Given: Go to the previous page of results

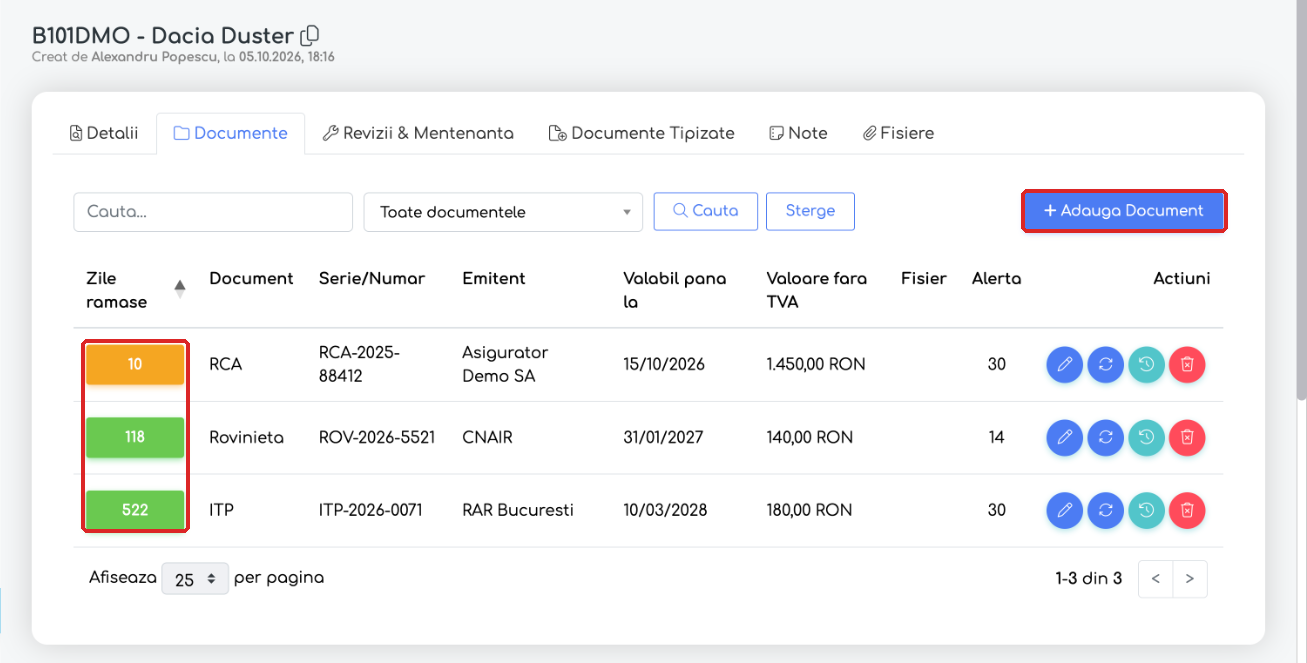Looking at the screenshot, I should point(1156,579).
